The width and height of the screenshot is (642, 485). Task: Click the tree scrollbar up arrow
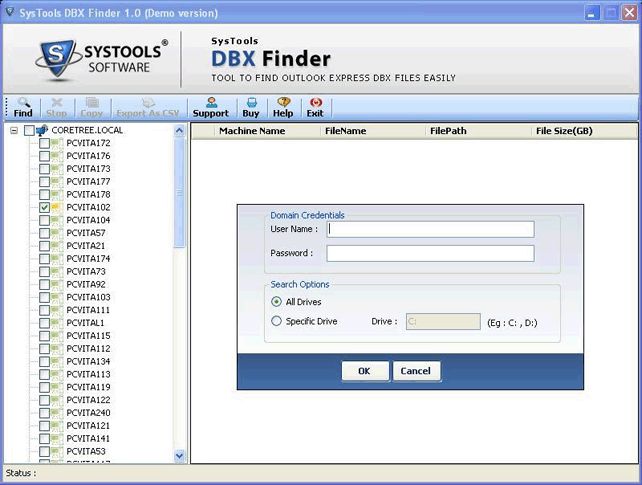click(x=179, y=131)
